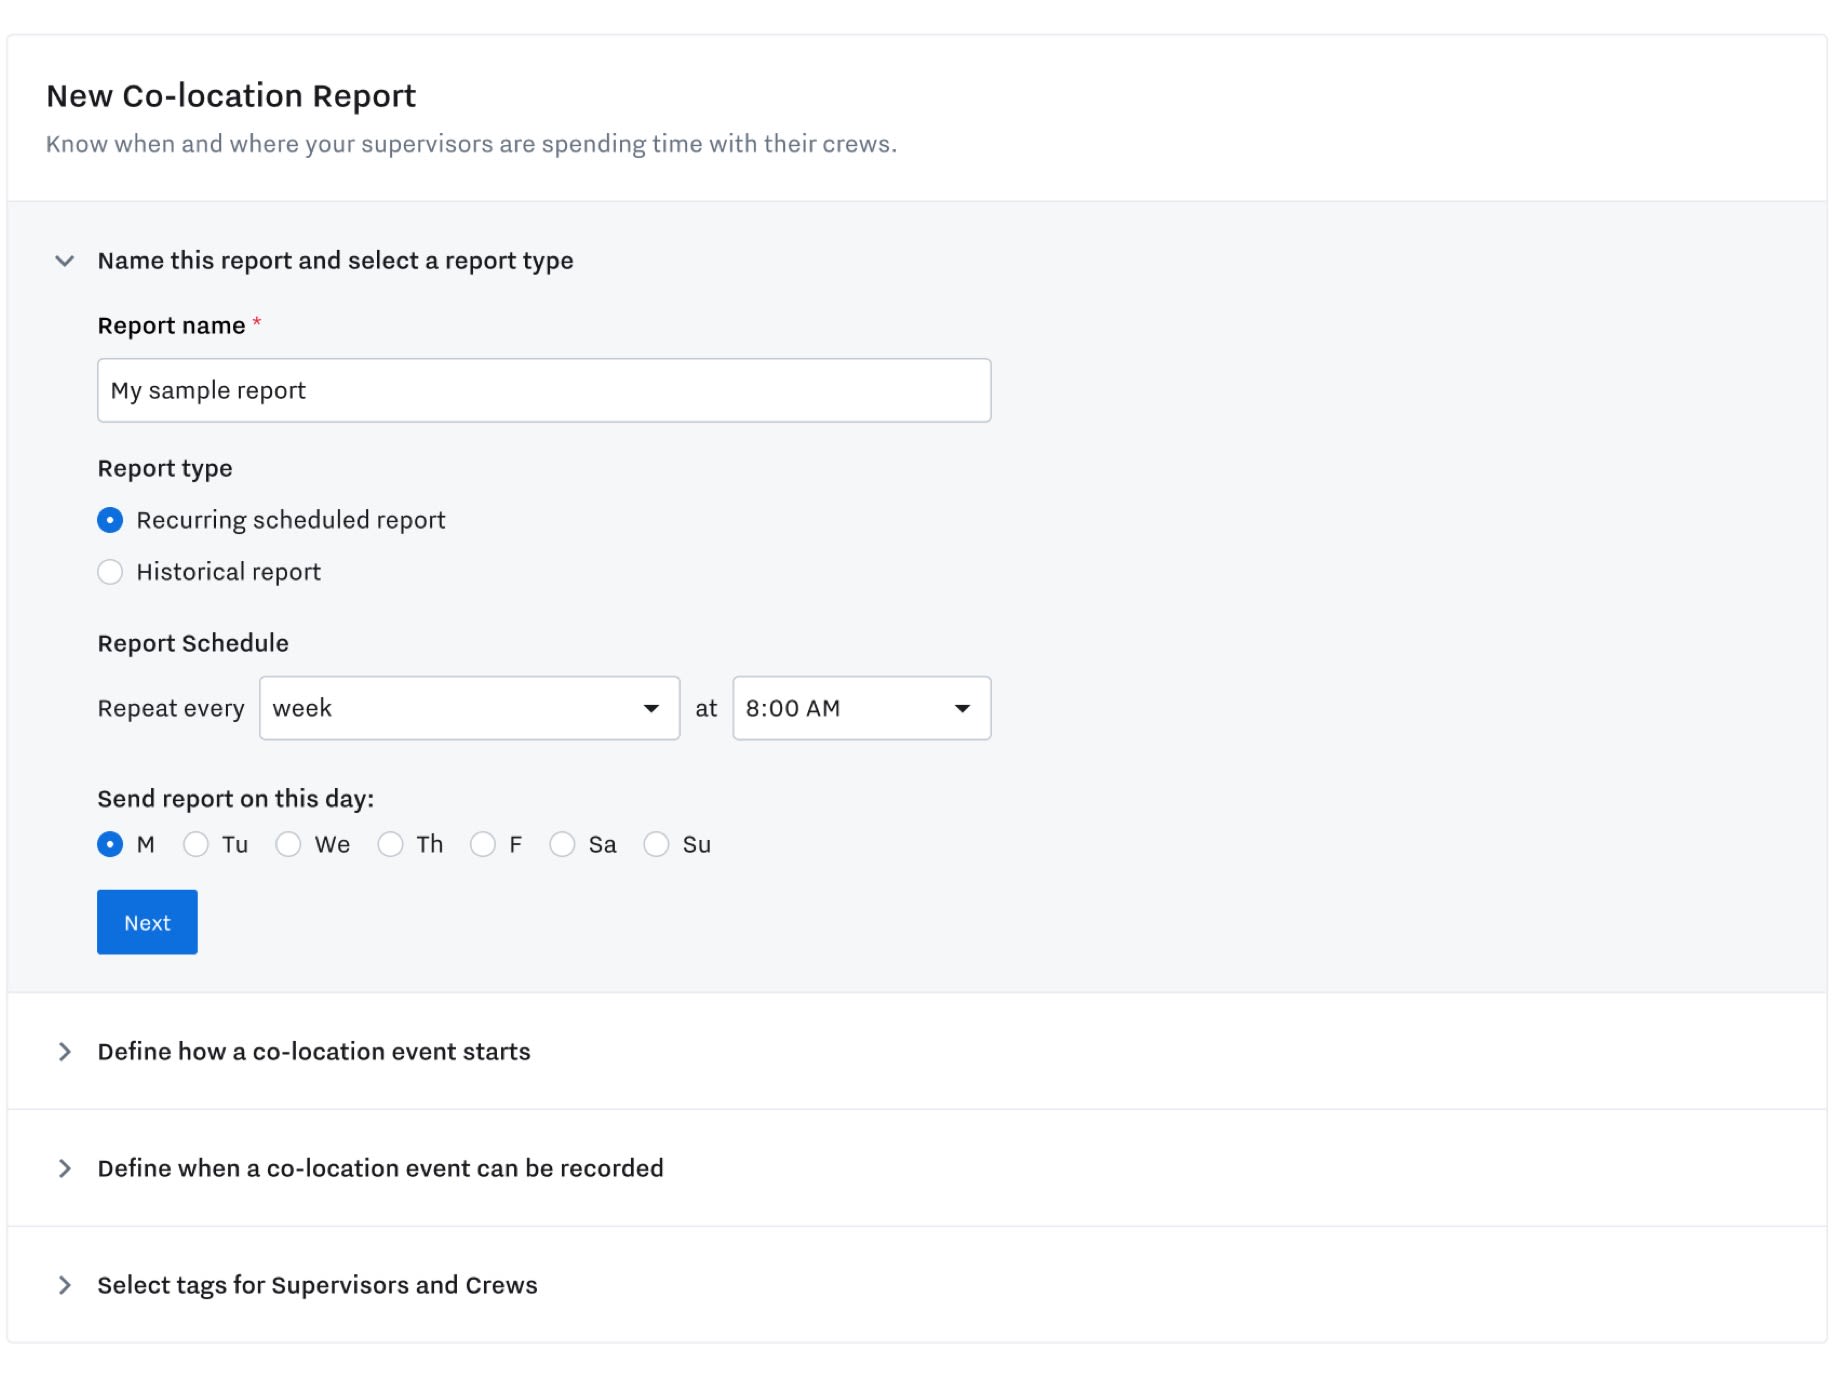
Task: Choose Wednesday as the send day
Action: click(x=289, y=844)
